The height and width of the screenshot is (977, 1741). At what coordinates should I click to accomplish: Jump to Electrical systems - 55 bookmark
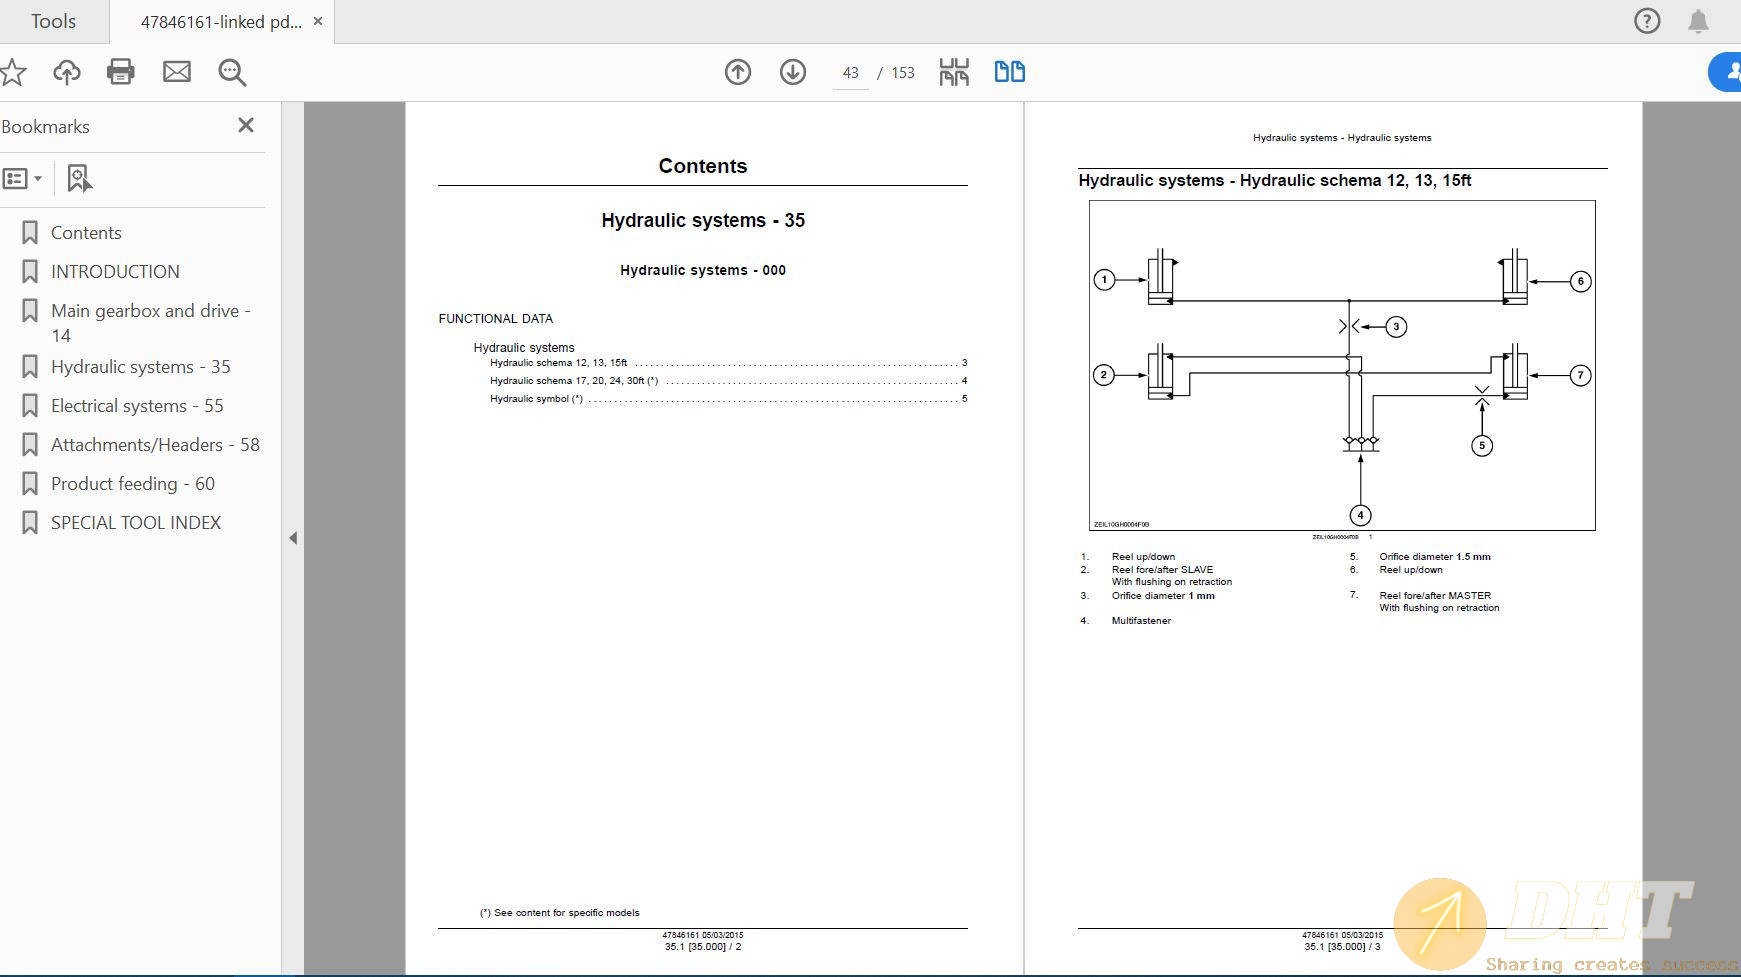[137, 406]
